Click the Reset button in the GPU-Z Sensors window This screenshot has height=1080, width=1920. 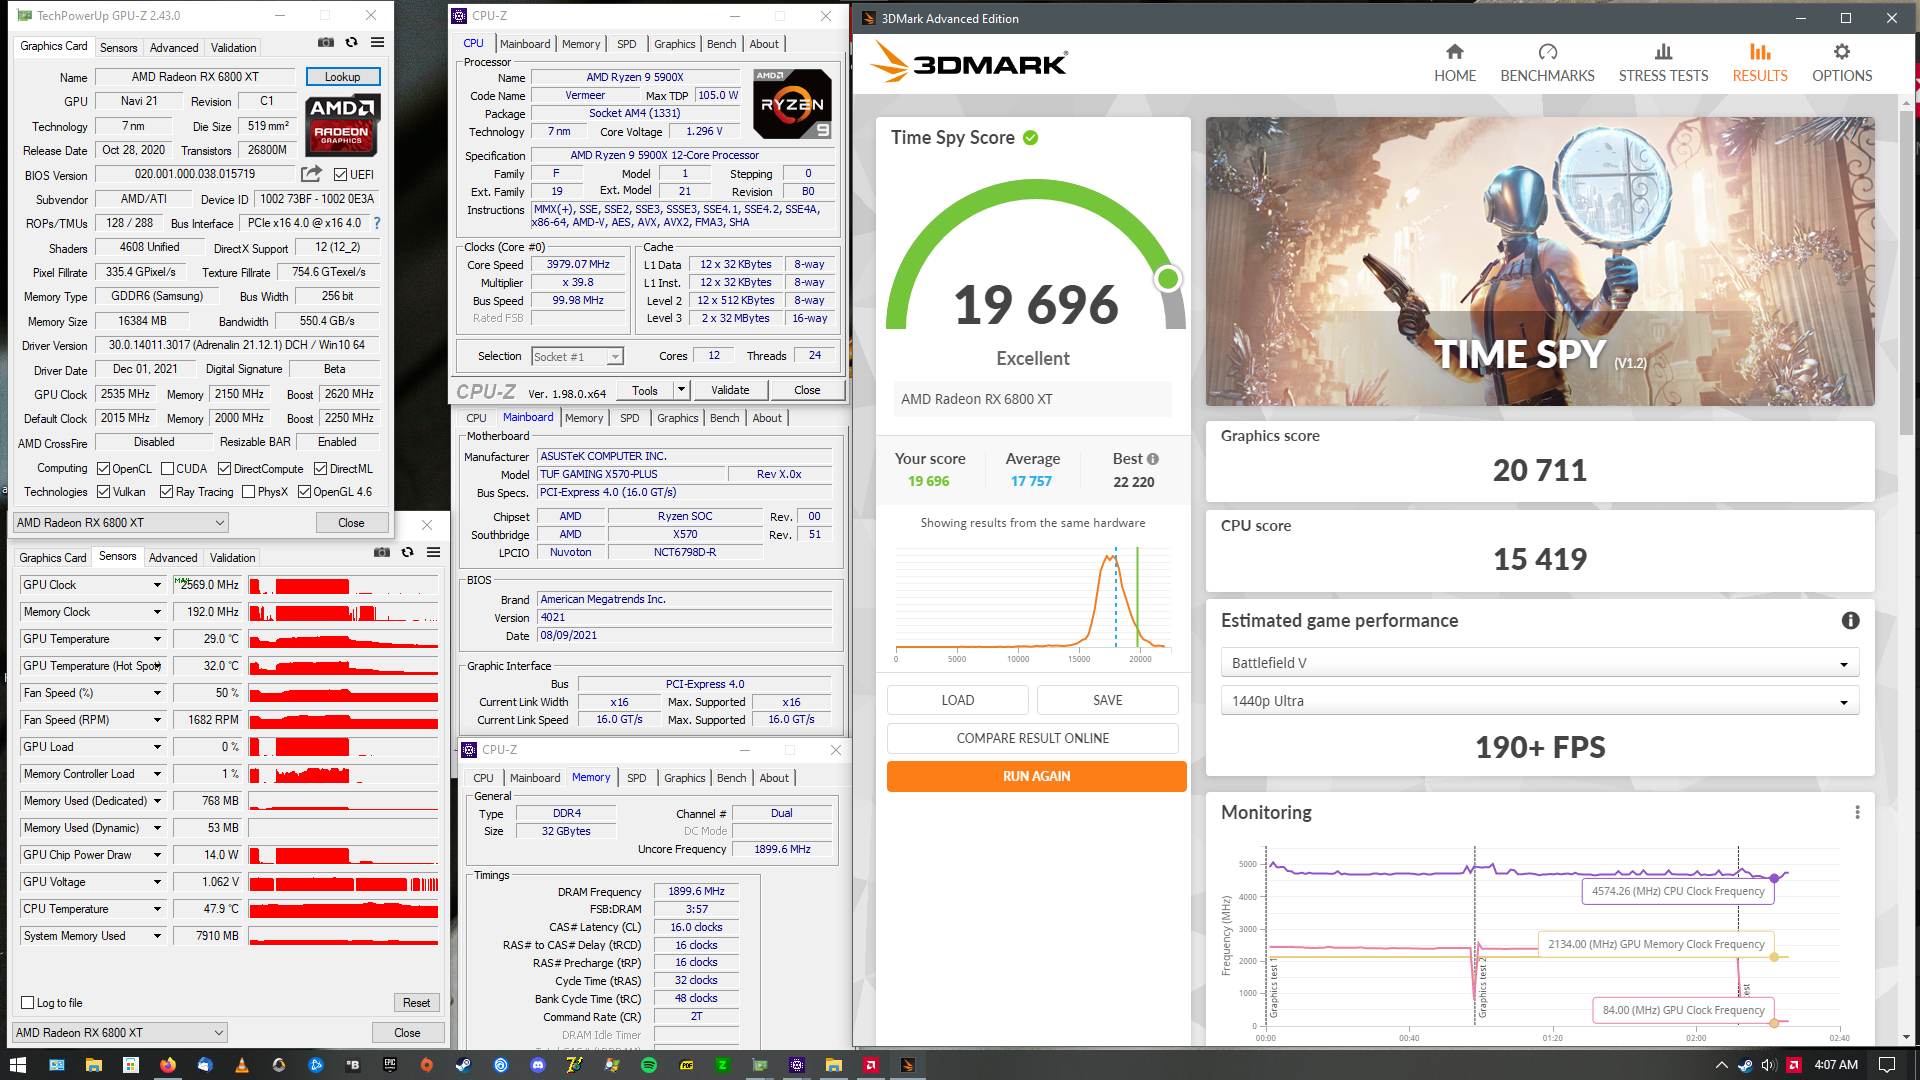416,1003
